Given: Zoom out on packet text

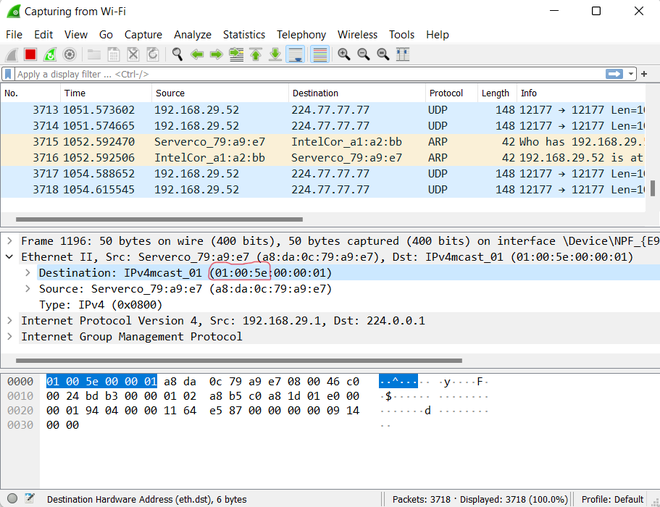Looking at the screenshot, I should point(363,55).
